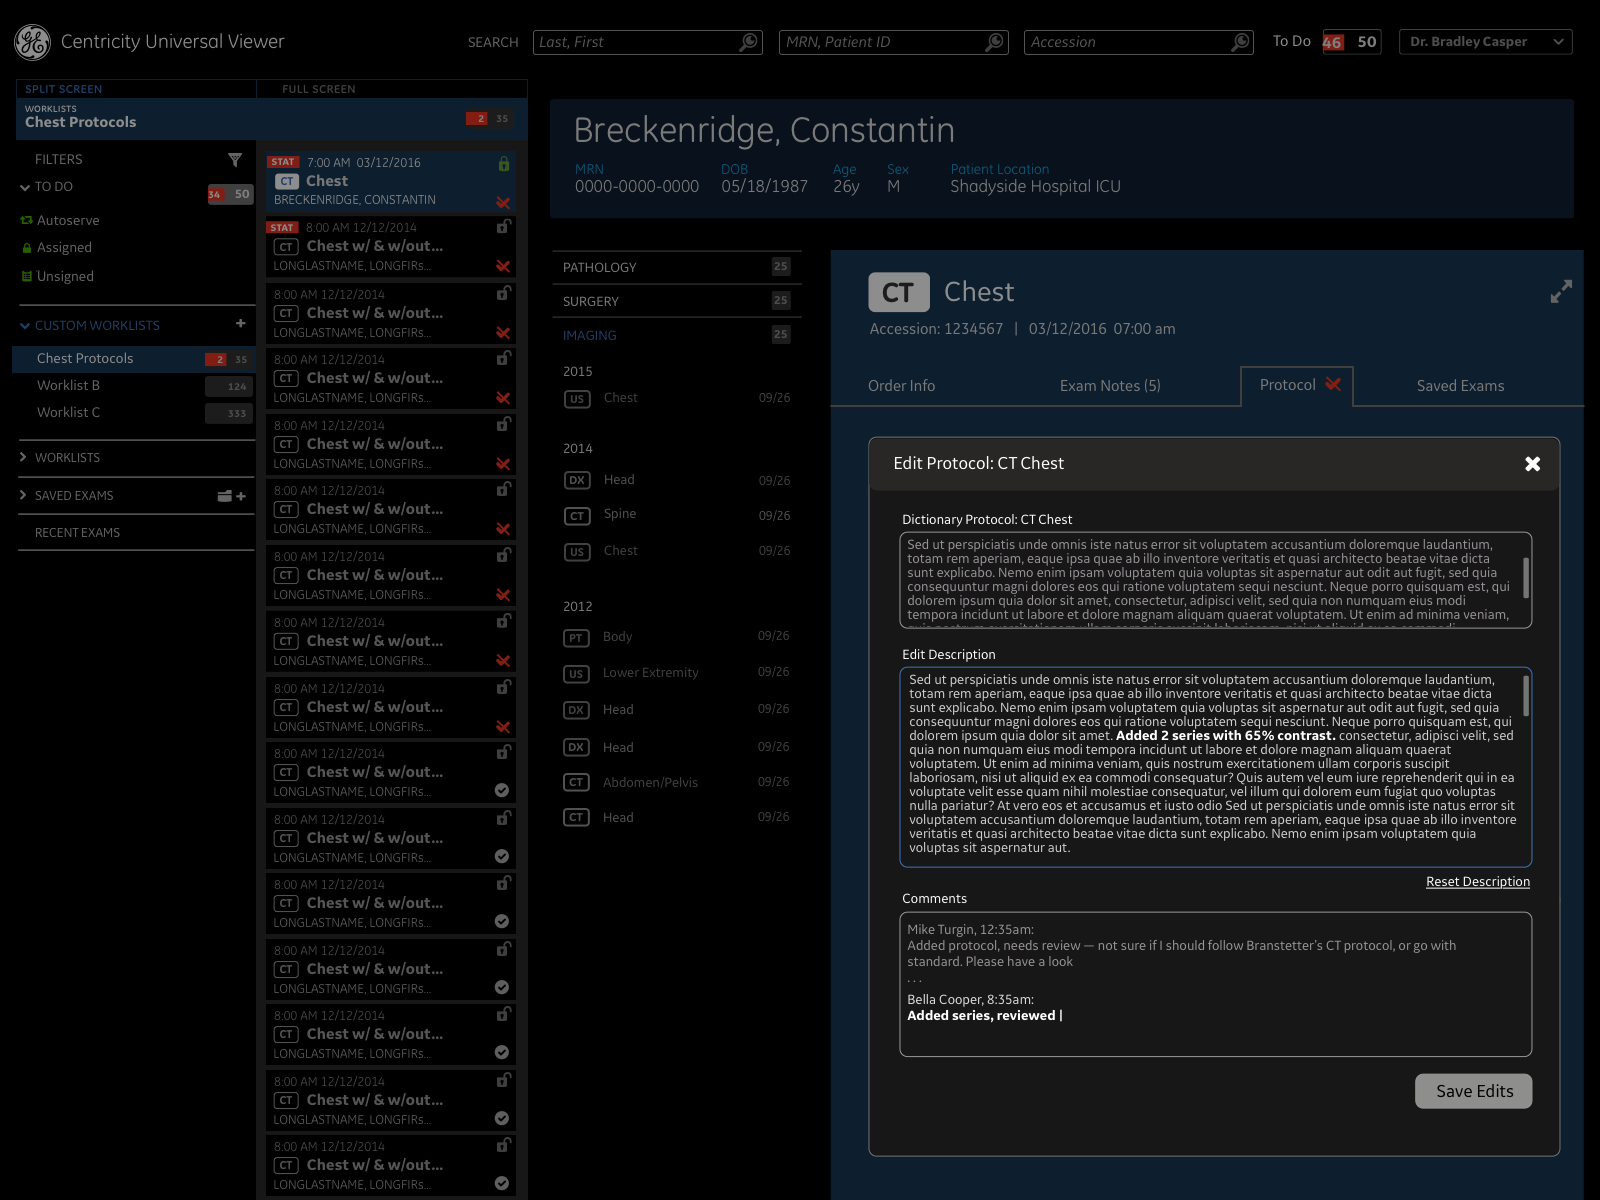The height and width of the screenshot is (1200, 1600).
Task: Click the CT icon for Abdomen/Pelvis
Action: pos(576,782)
